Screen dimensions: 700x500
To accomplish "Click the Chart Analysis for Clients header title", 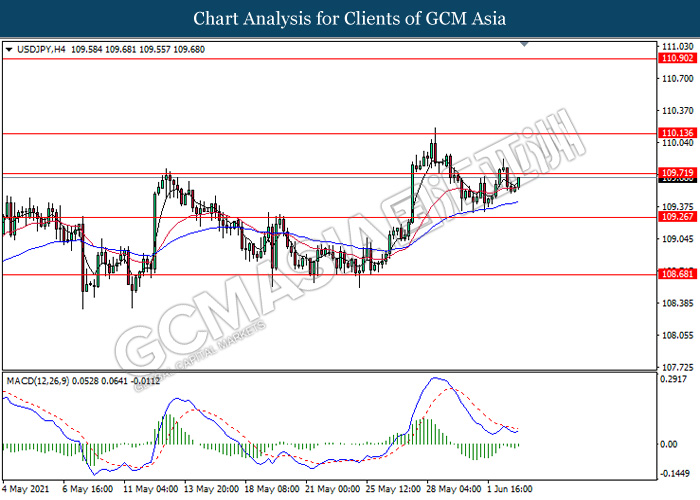I will pos(350,19).
